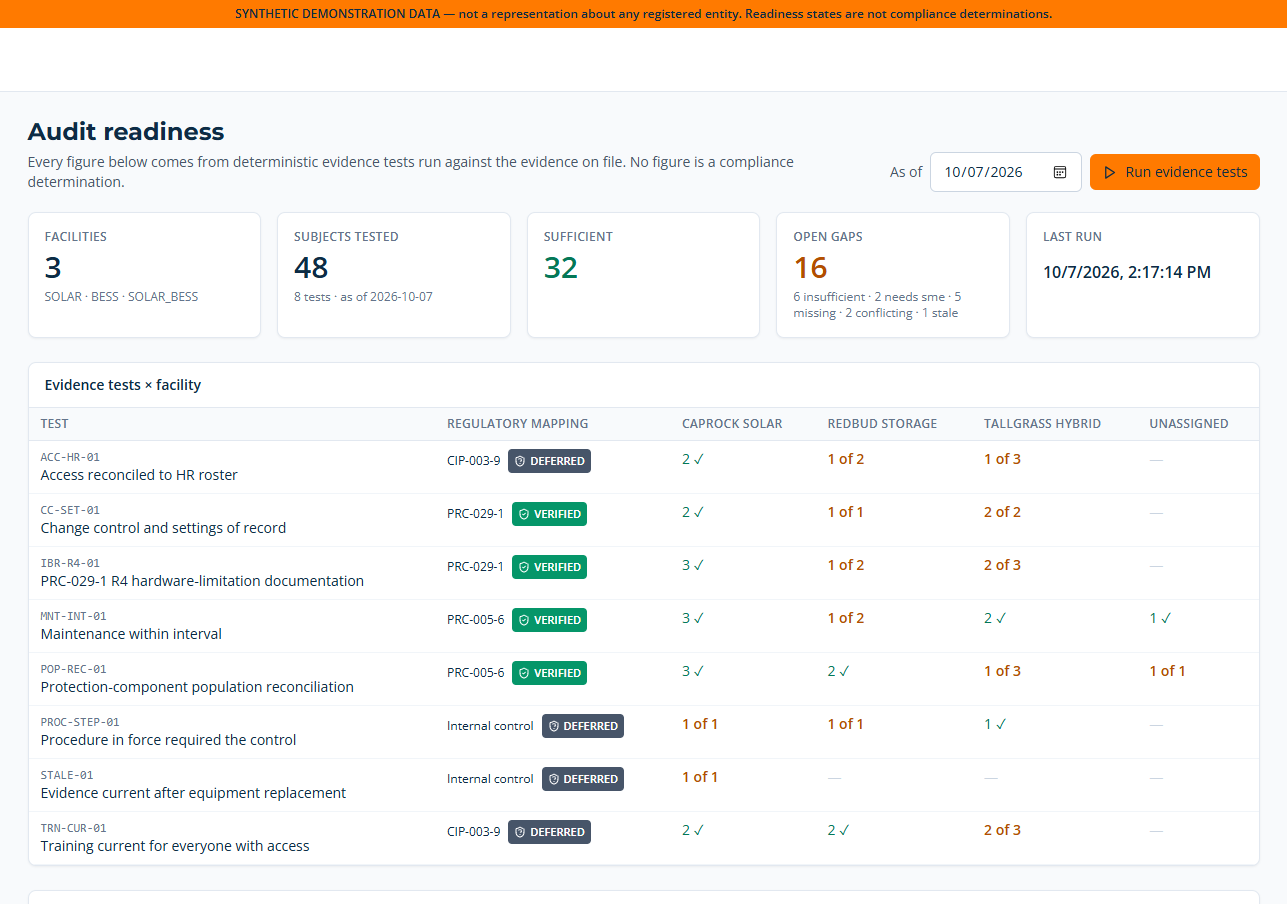Select Redbud Storage '1 of 2' in MNT-INT-01 row
Screen dimensions: 1287x904
click(x=846, y=618)
